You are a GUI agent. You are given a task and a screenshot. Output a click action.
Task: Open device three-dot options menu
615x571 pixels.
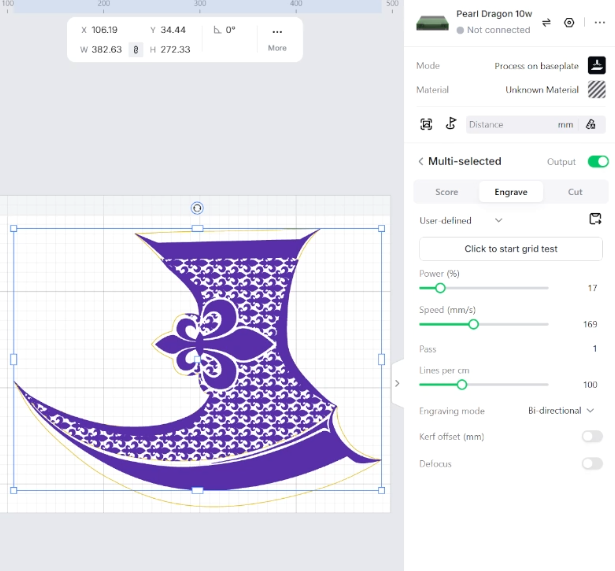pyautogui.click(x=599, y=23)
